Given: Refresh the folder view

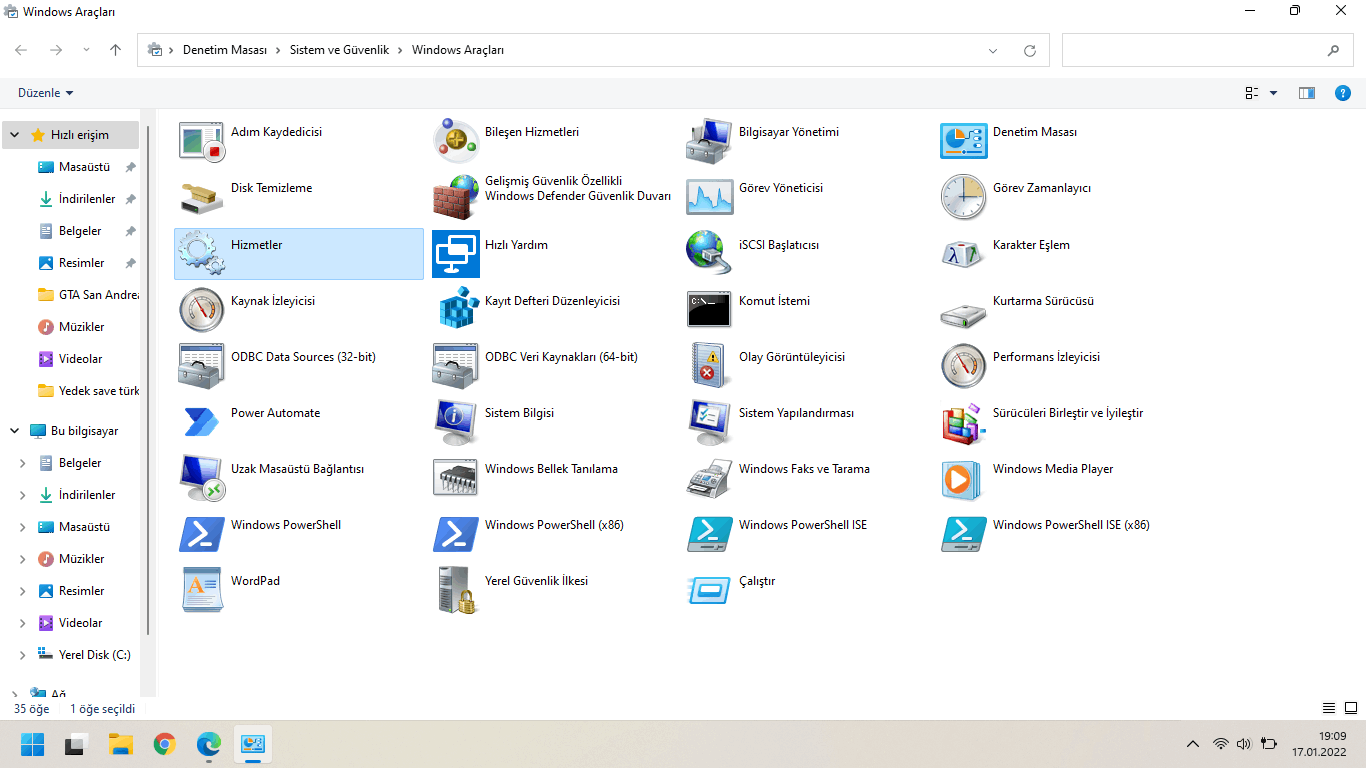Looking at the screenshot, I should click(1030, 50).
